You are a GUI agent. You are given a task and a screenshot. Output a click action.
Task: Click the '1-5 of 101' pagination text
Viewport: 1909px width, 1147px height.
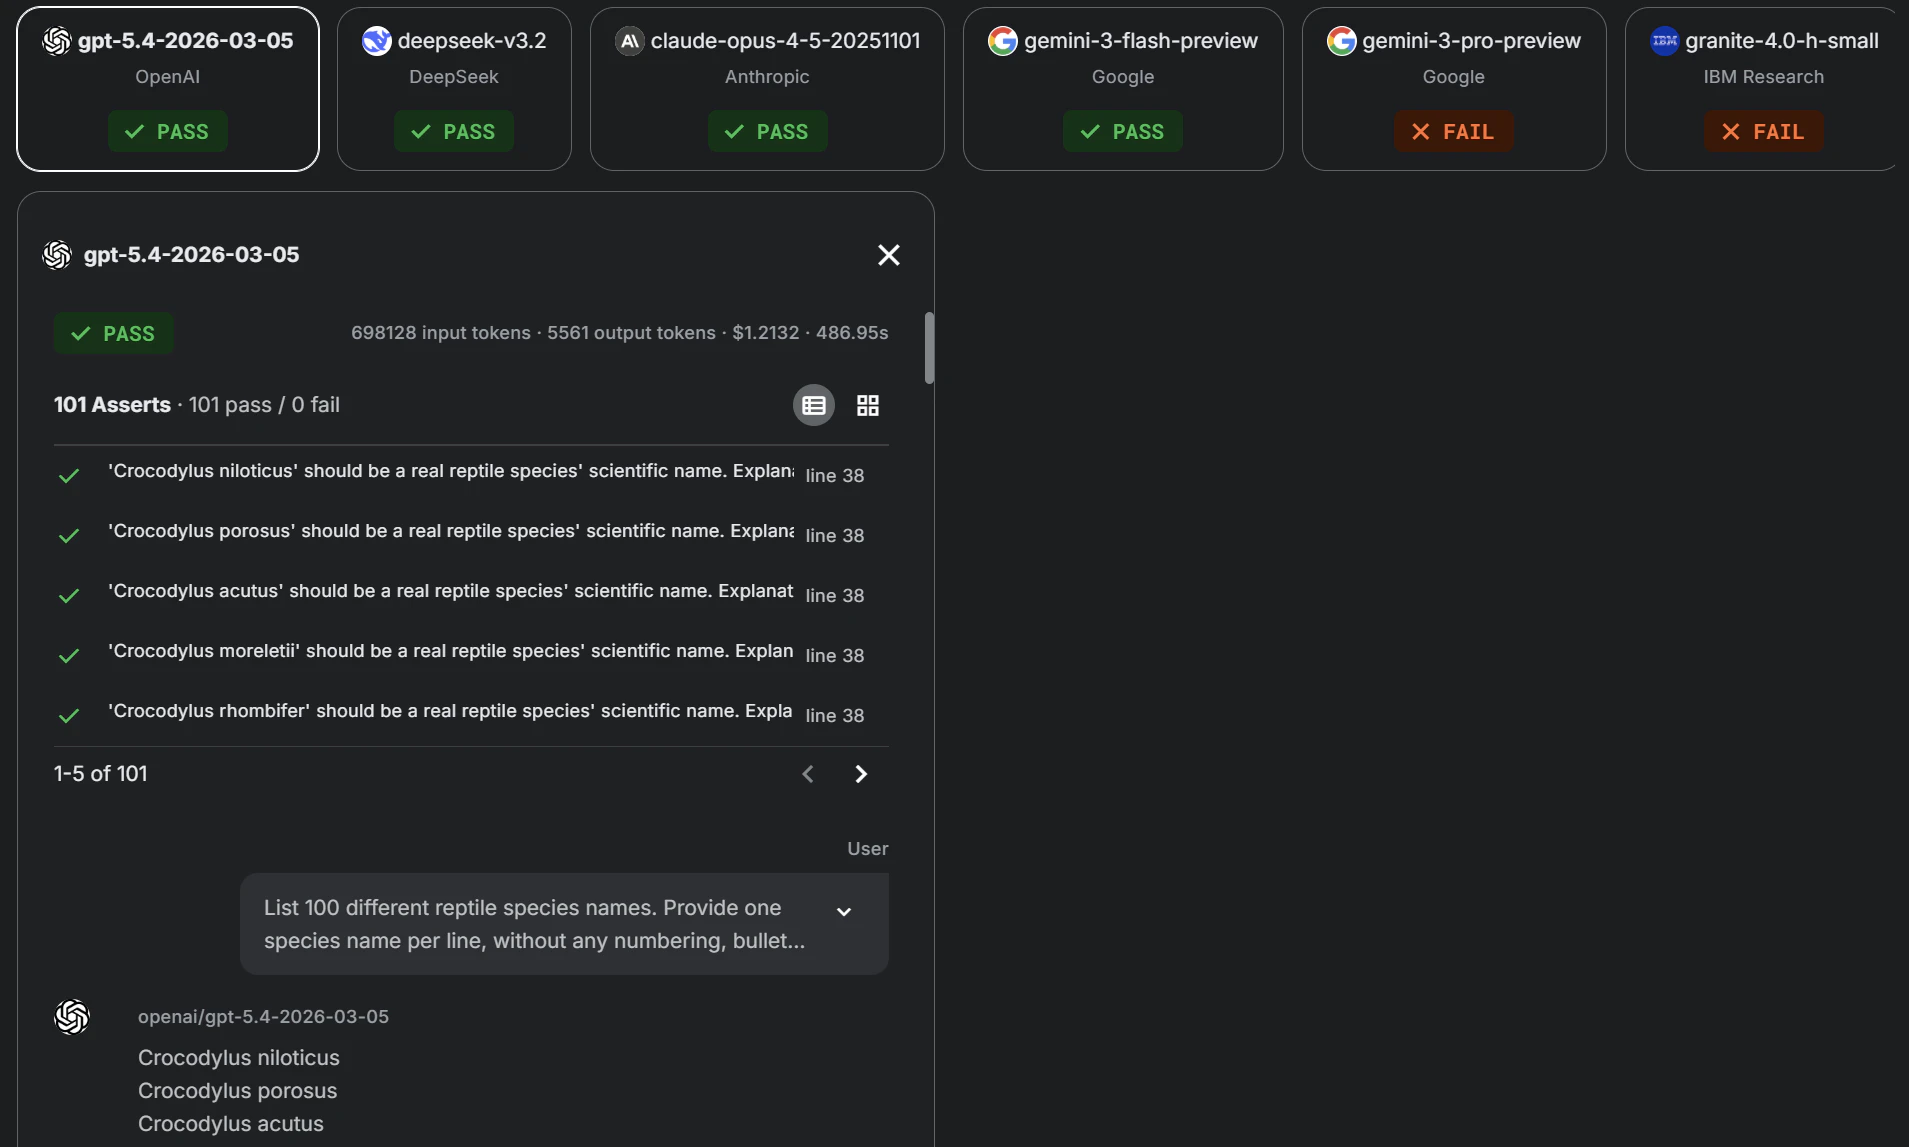(x=101, y=774)
